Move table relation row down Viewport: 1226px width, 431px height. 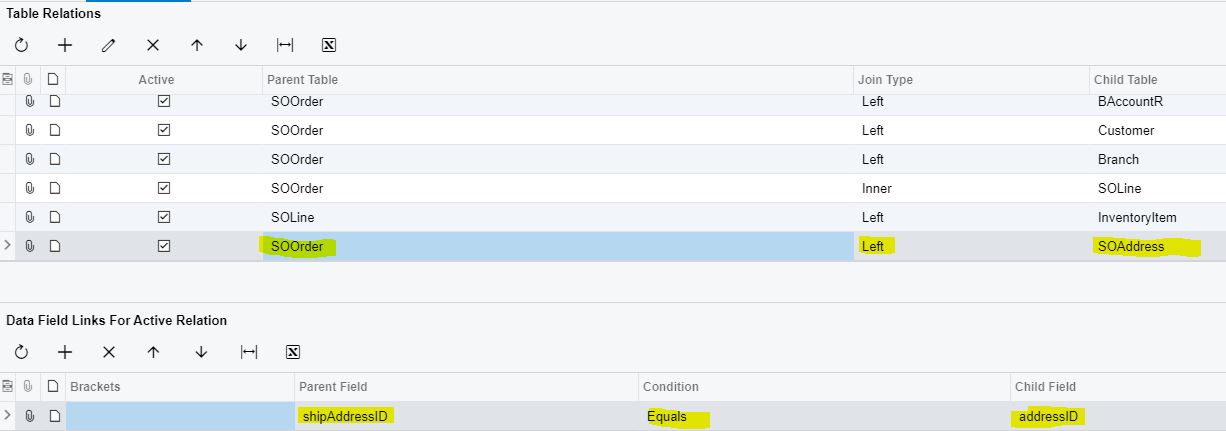click(x=241, y=45)
